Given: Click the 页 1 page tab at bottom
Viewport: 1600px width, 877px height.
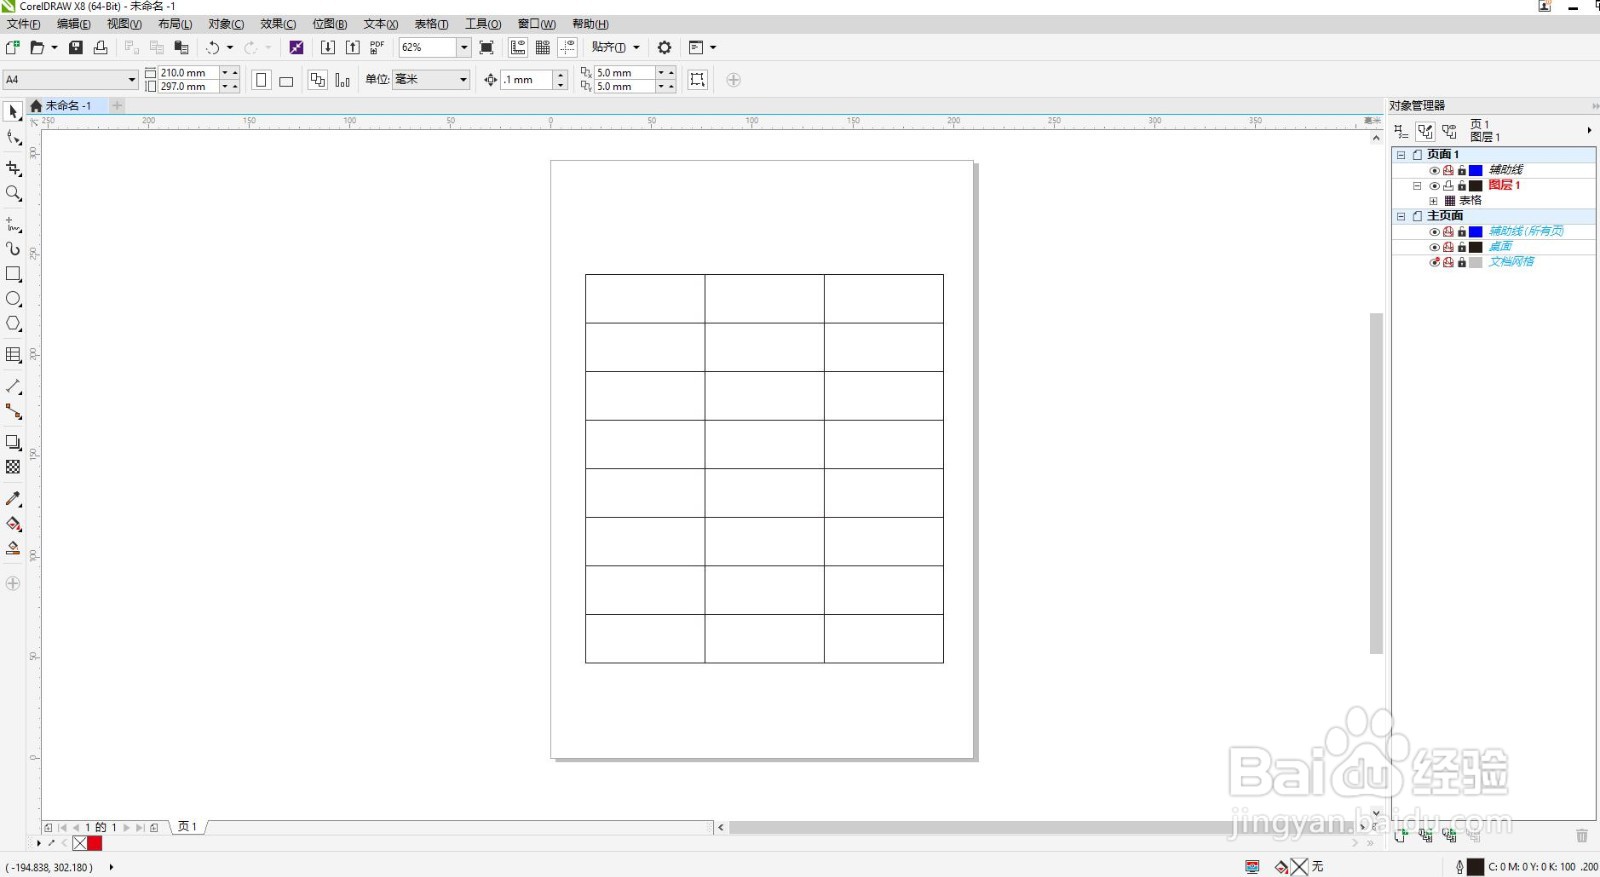Looking at the screenshot, I should [x=187, y=827].
